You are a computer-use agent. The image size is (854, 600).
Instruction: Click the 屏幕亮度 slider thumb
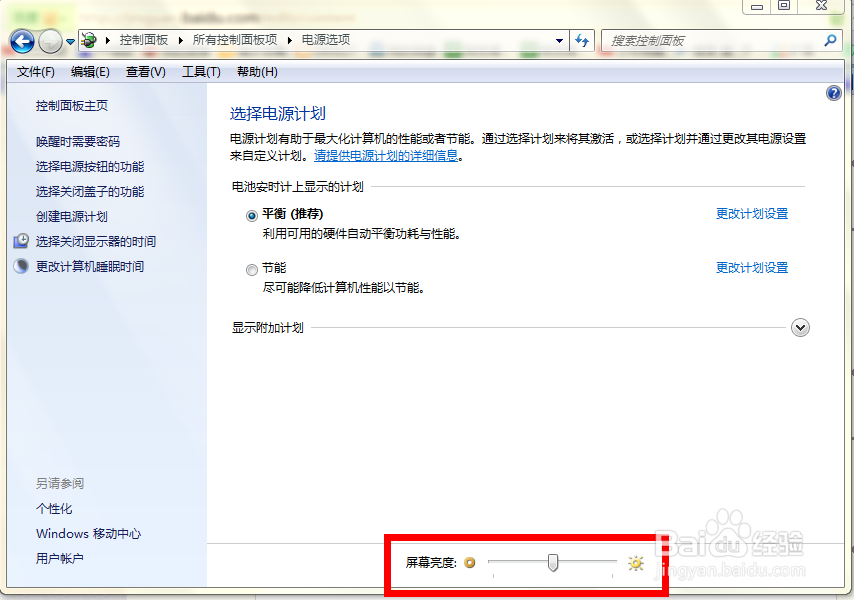coord(553,562)
